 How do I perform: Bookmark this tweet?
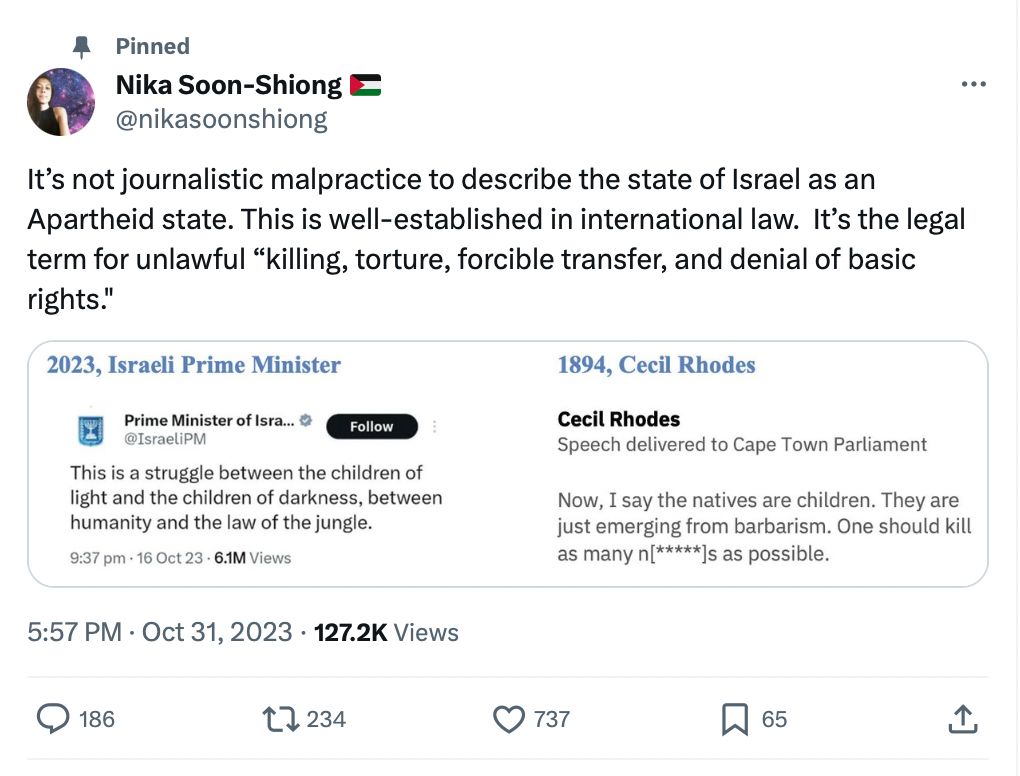pos(735,718)
